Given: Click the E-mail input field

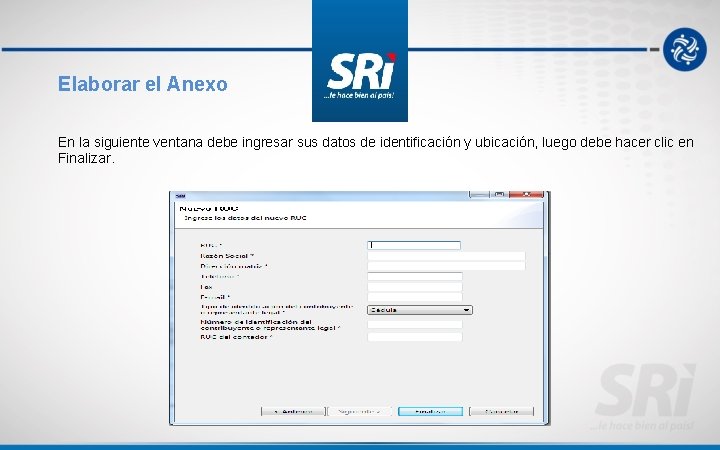Looking at the screenshot, I should click(x=415, y=297).
